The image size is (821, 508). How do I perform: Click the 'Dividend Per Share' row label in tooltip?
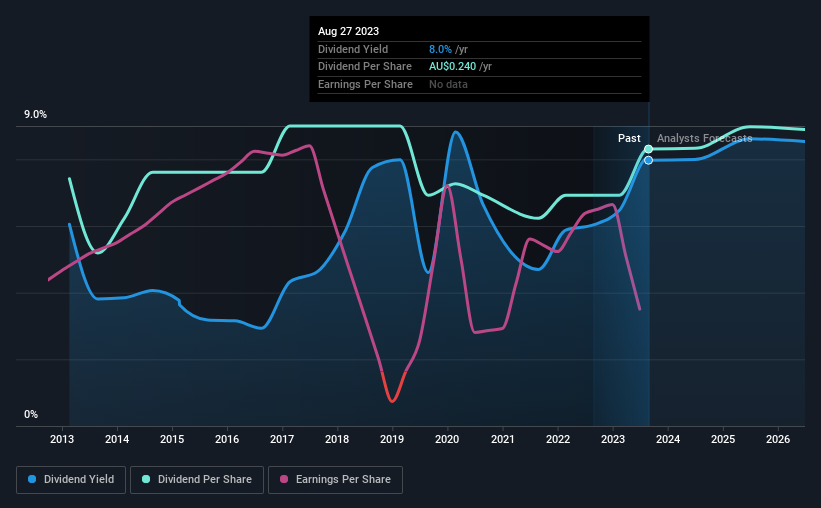pos(365,67)
